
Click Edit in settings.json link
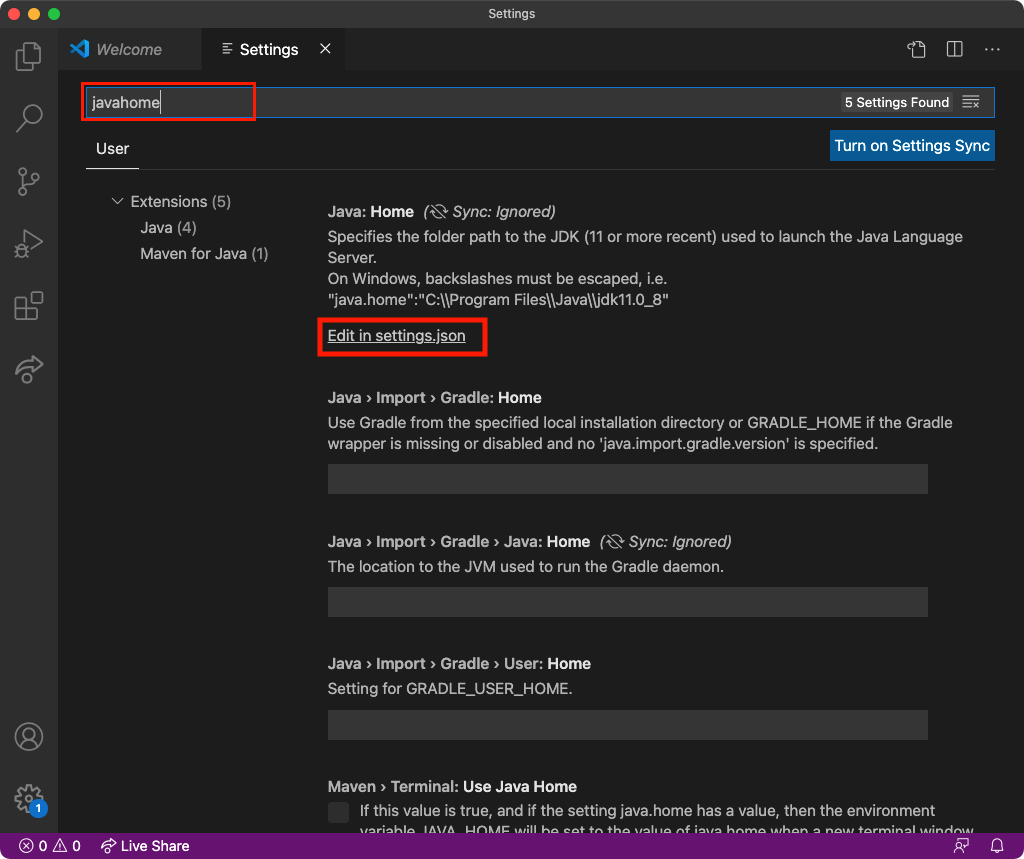396,336
